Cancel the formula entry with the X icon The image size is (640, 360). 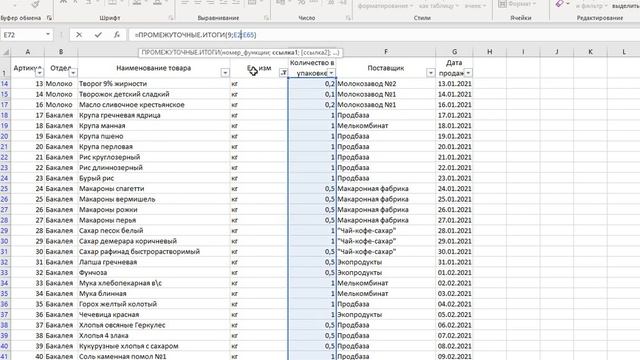click(79, 35)
